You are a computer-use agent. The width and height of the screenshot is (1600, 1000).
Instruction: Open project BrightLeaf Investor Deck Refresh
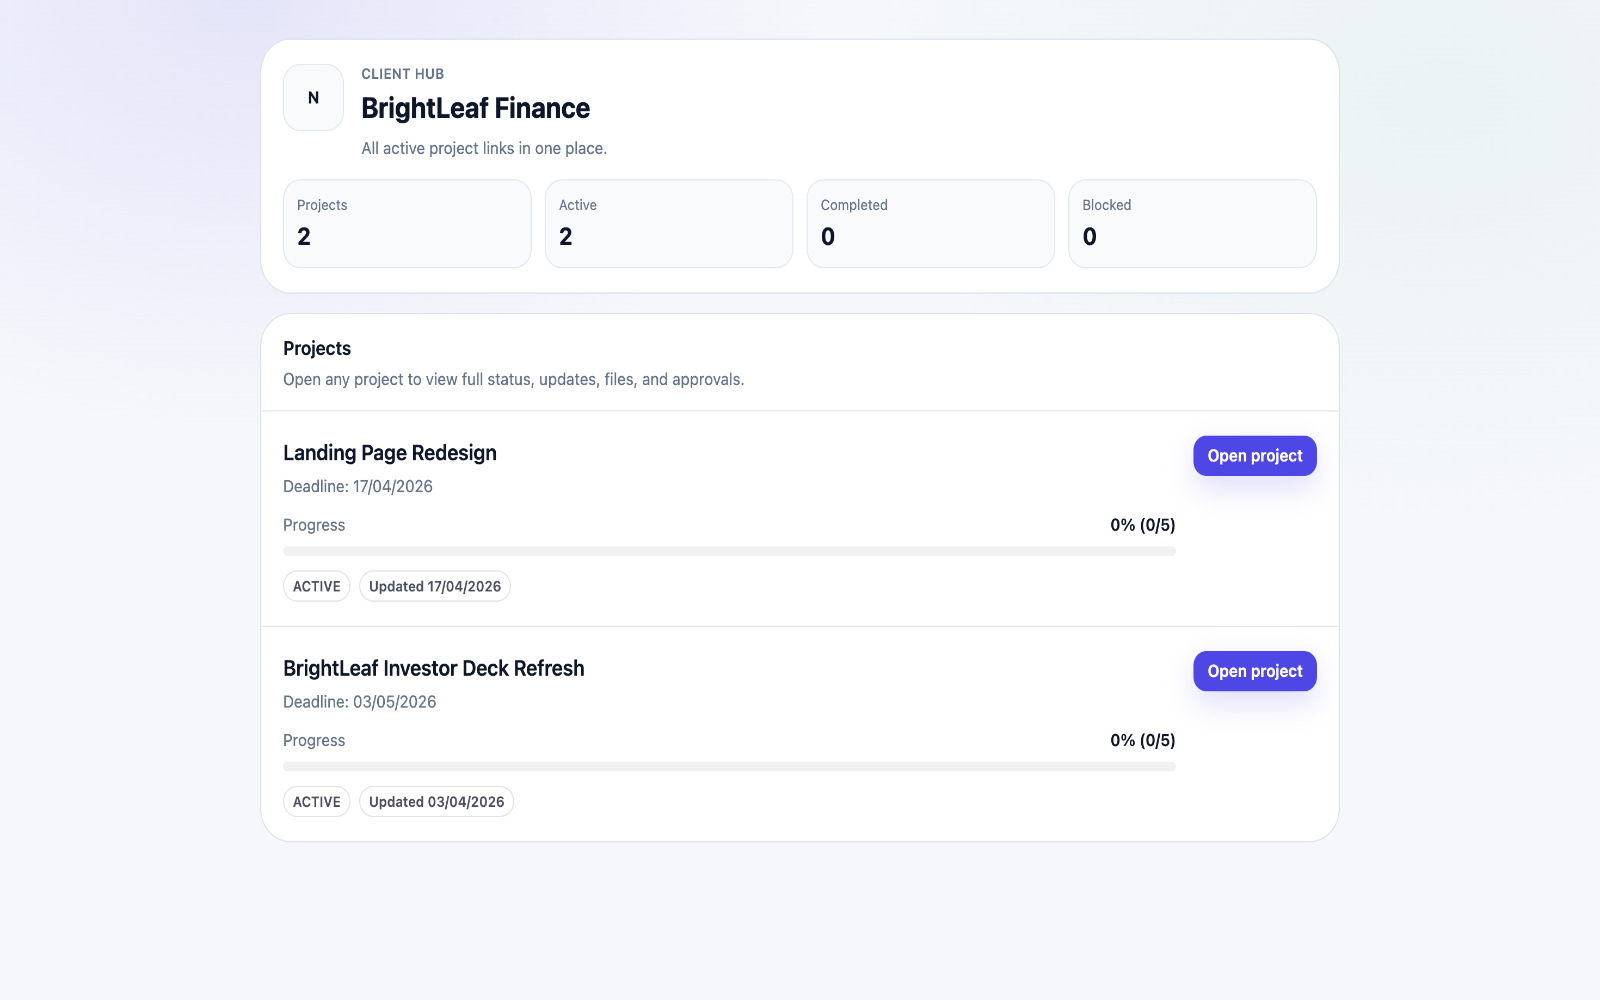point(1254,671)
